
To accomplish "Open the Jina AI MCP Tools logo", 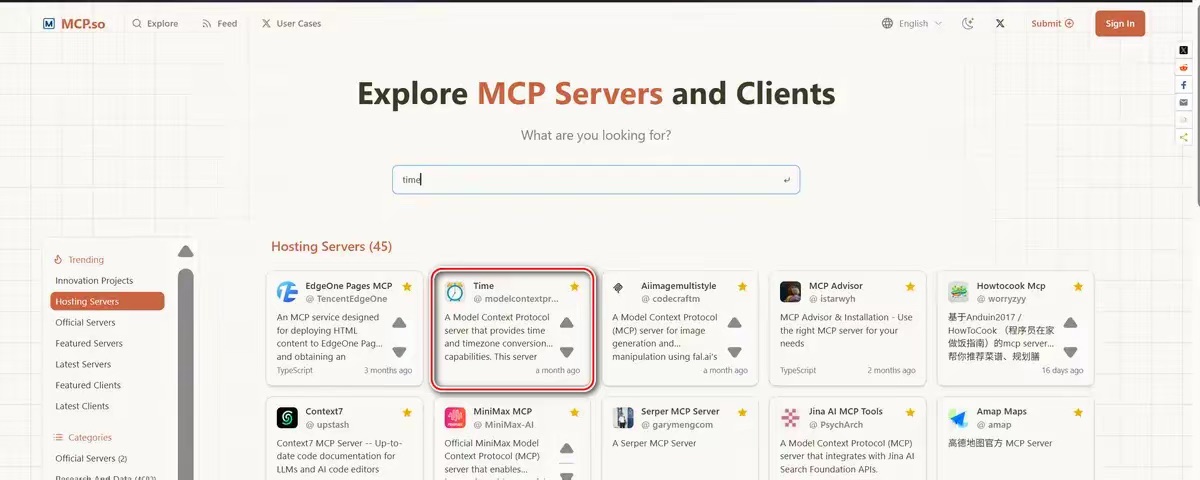I will pyautogui.click(x=790, y=418).
